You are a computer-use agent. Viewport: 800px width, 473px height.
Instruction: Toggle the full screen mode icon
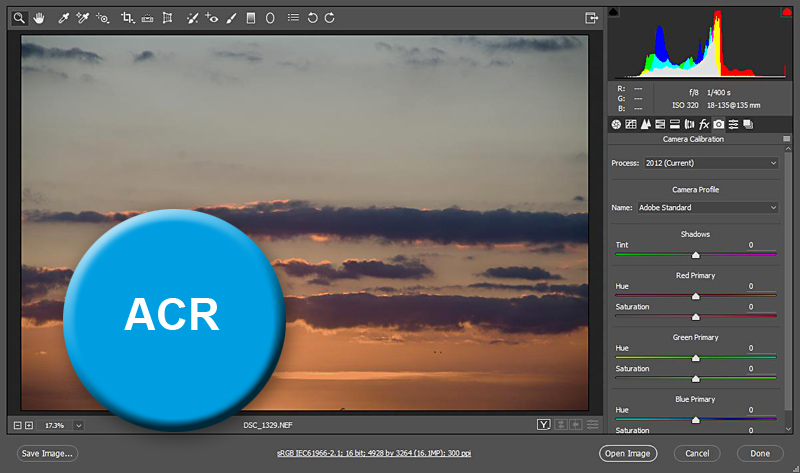(591, 18)
